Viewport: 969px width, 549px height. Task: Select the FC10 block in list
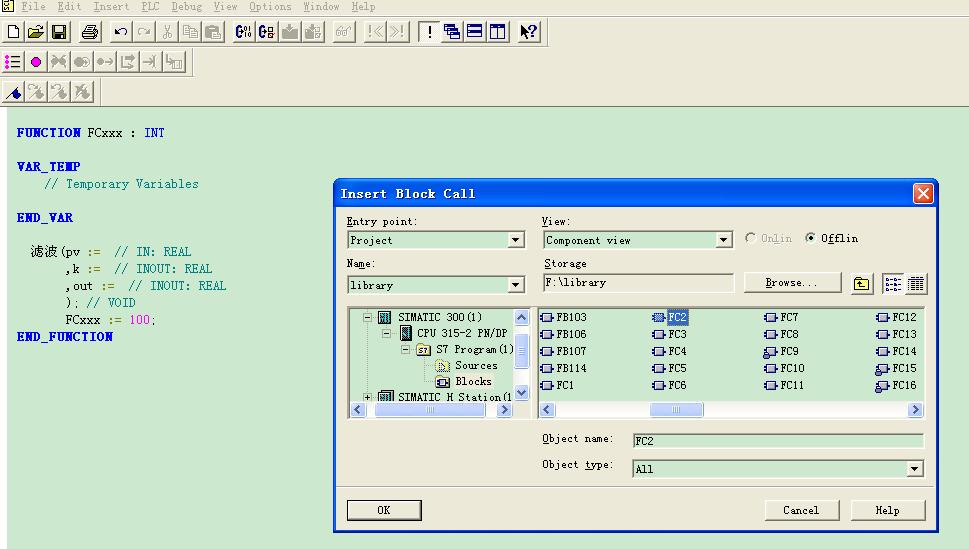tap(791, 368)
